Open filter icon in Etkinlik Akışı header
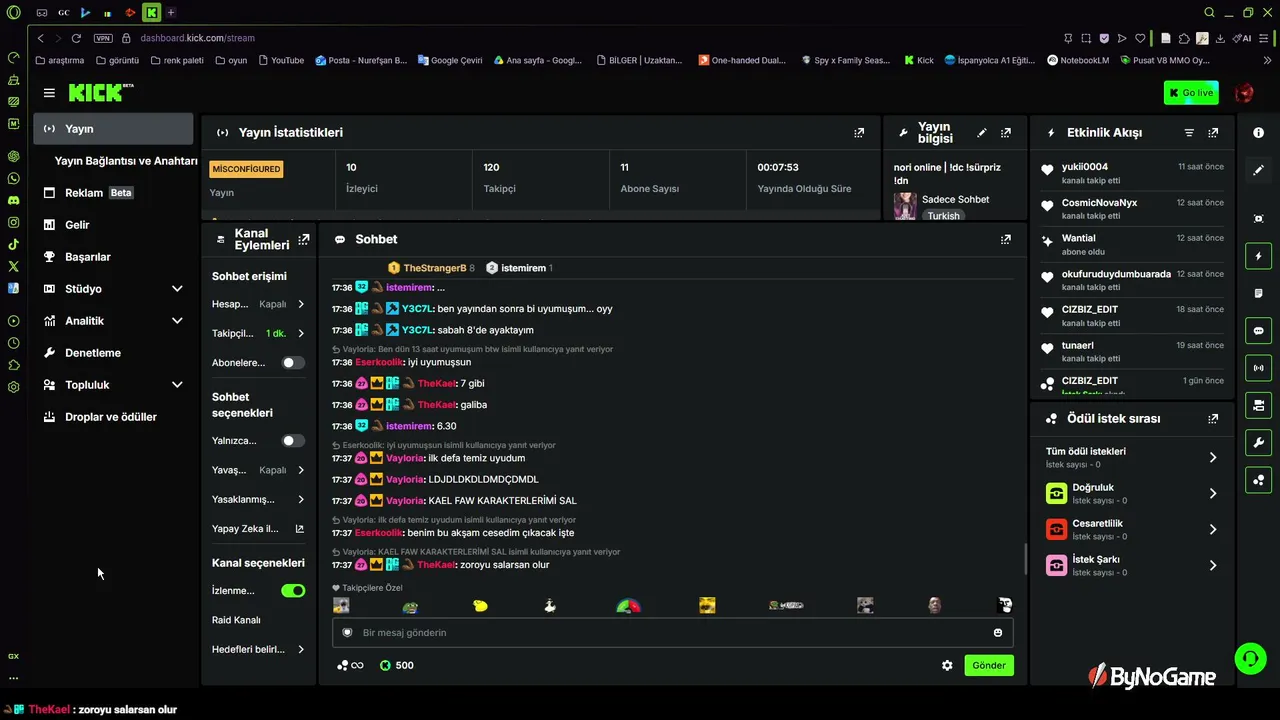This screenshot has height=720, width=1280. 1189,132
